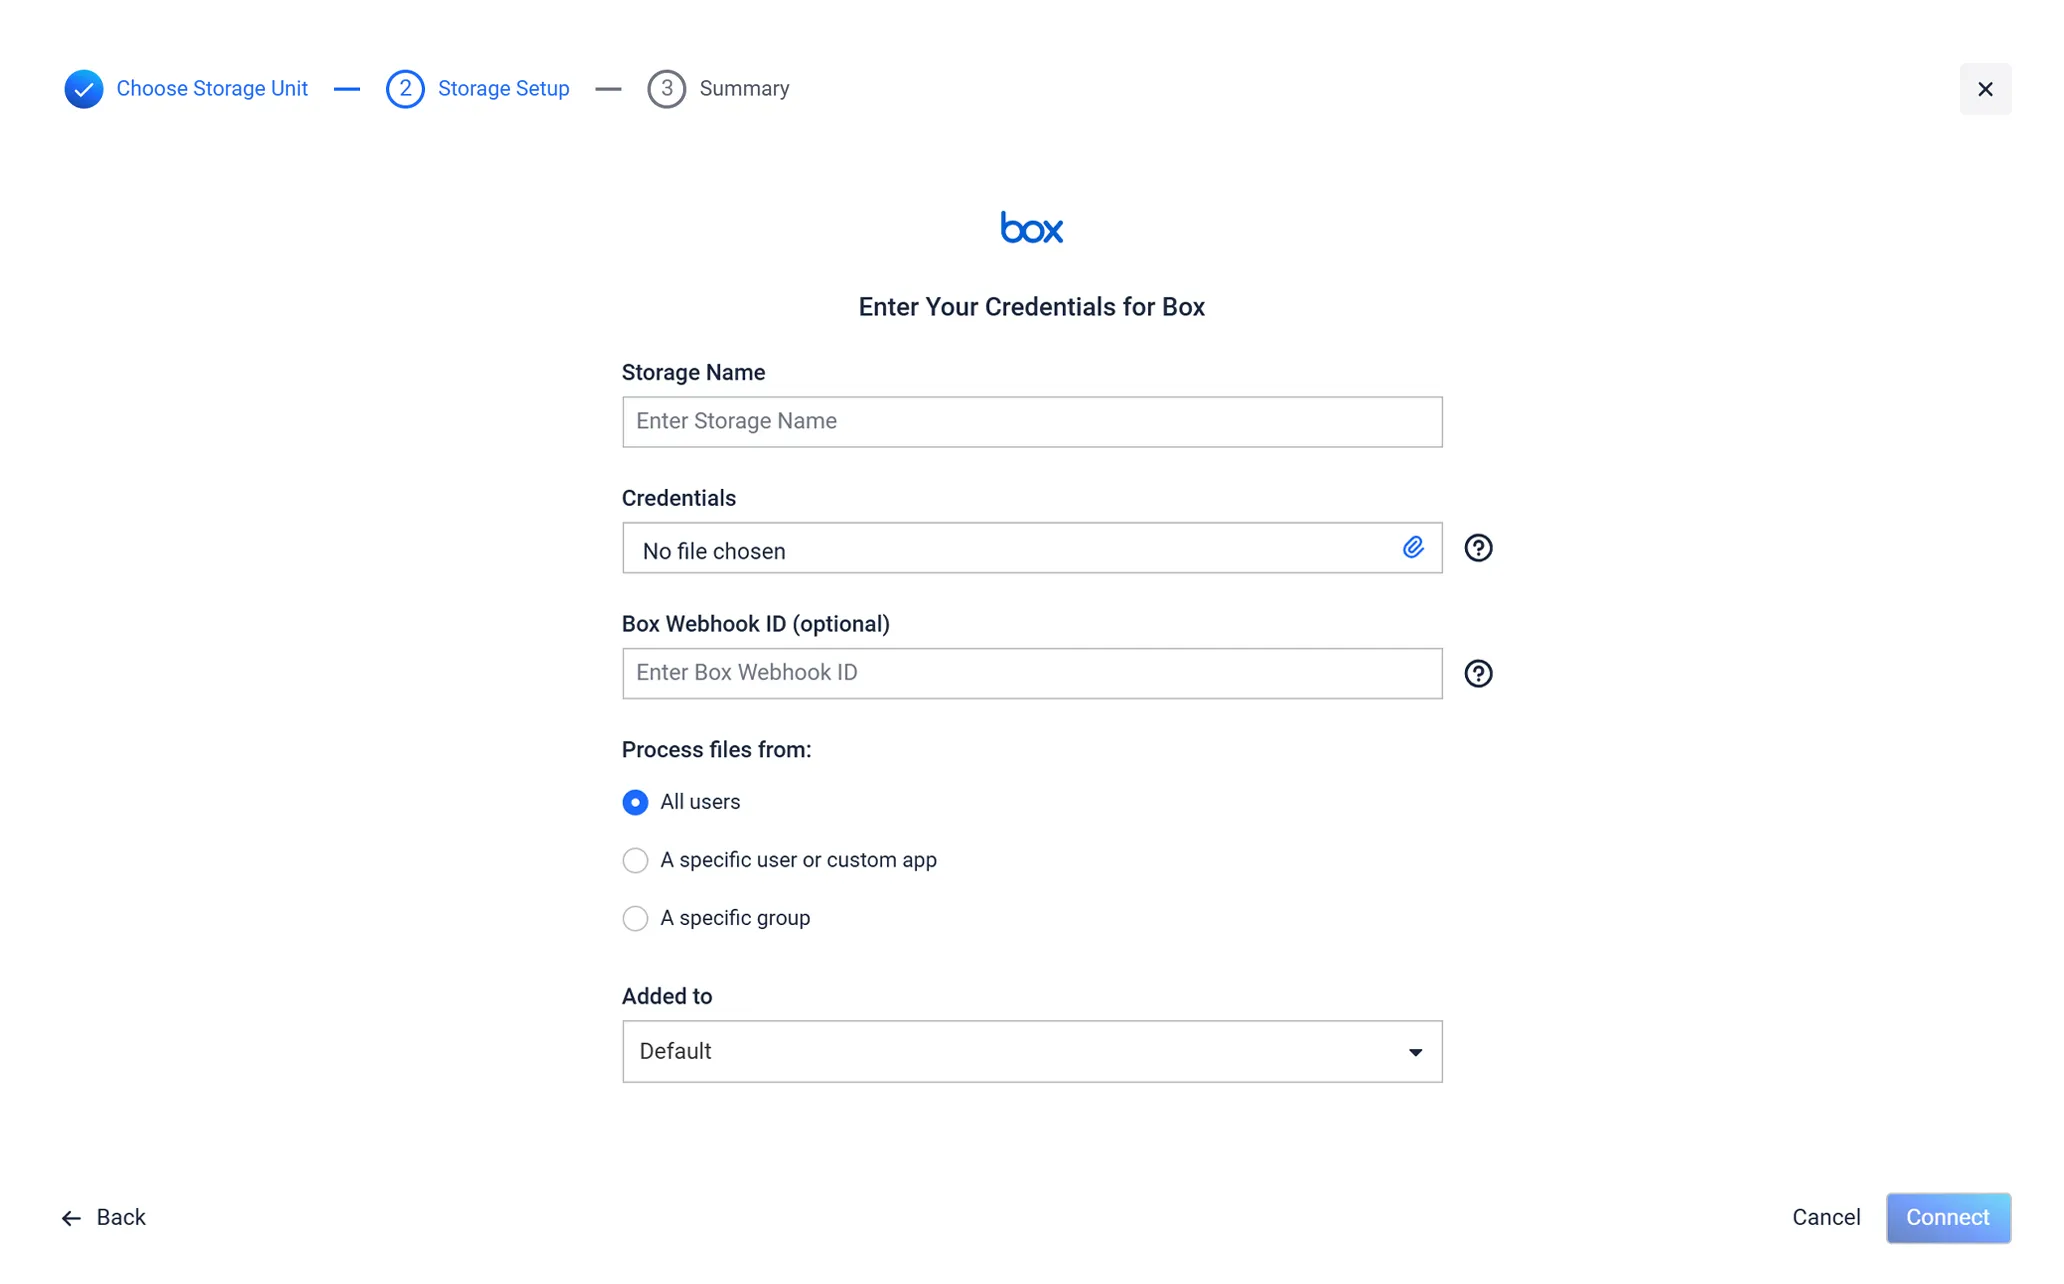Click the paperclip attach file icon

coord(1412,547)
